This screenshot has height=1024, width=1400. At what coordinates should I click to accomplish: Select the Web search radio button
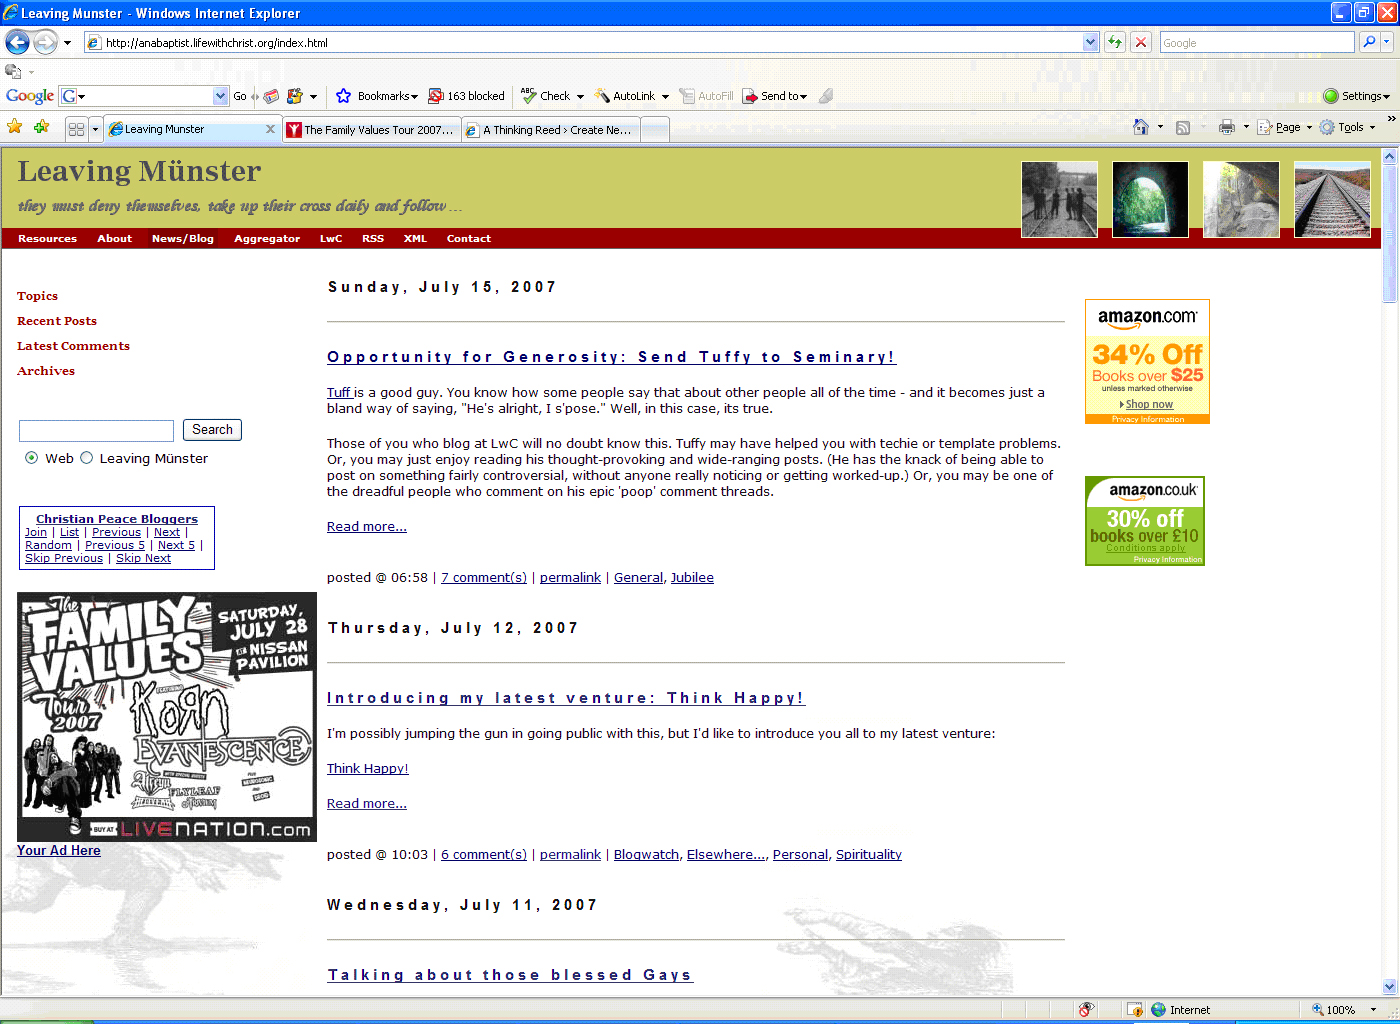32,458
